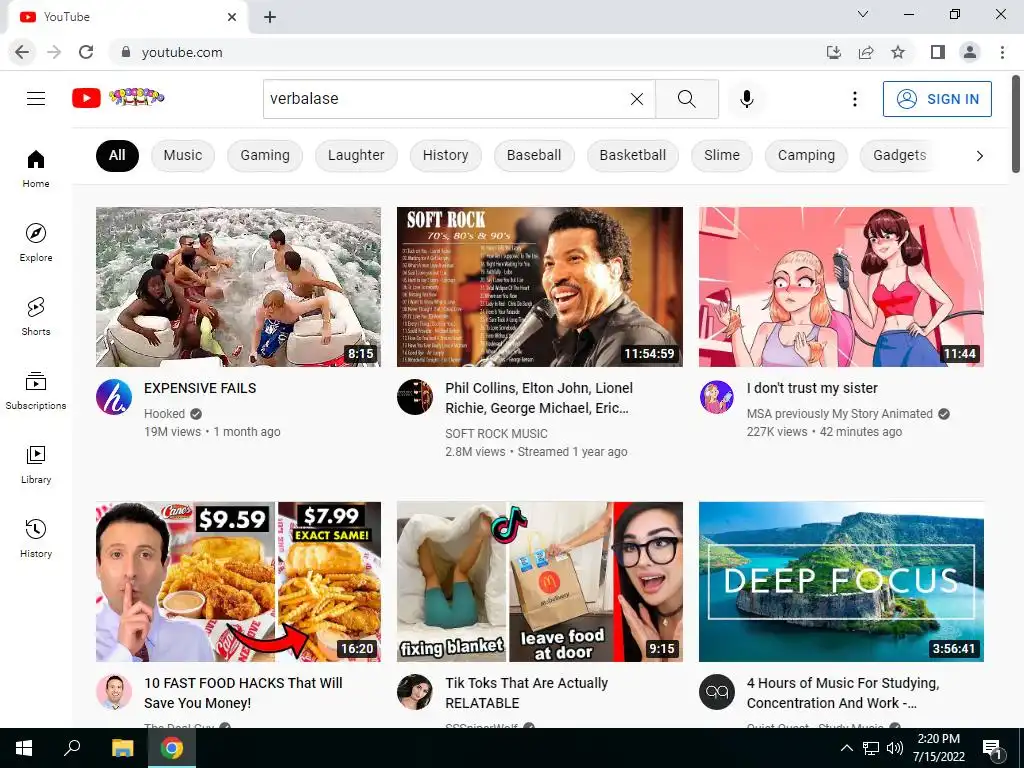The image size is (1024, 768).
Task: Select the Basketball filter chip
Action: pyautogui.click(x=632, y=155)
